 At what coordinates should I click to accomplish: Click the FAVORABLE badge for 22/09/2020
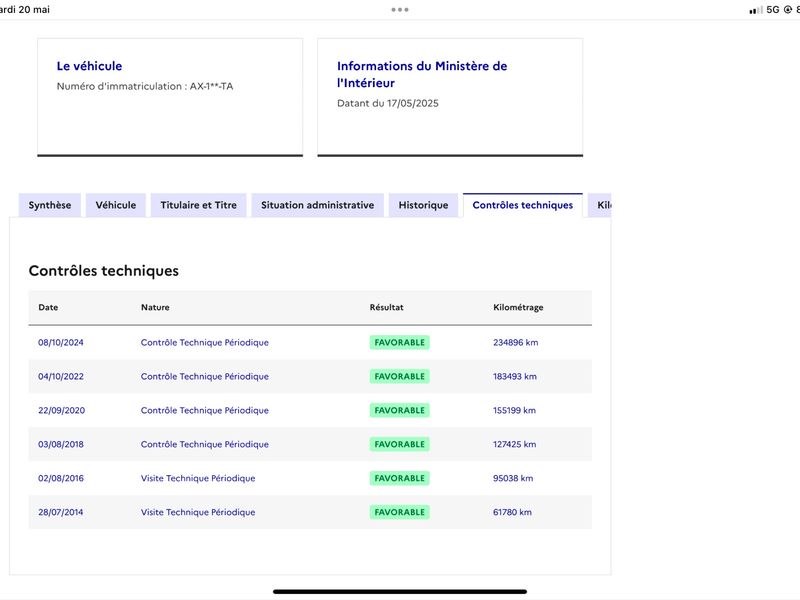point(399,410)
